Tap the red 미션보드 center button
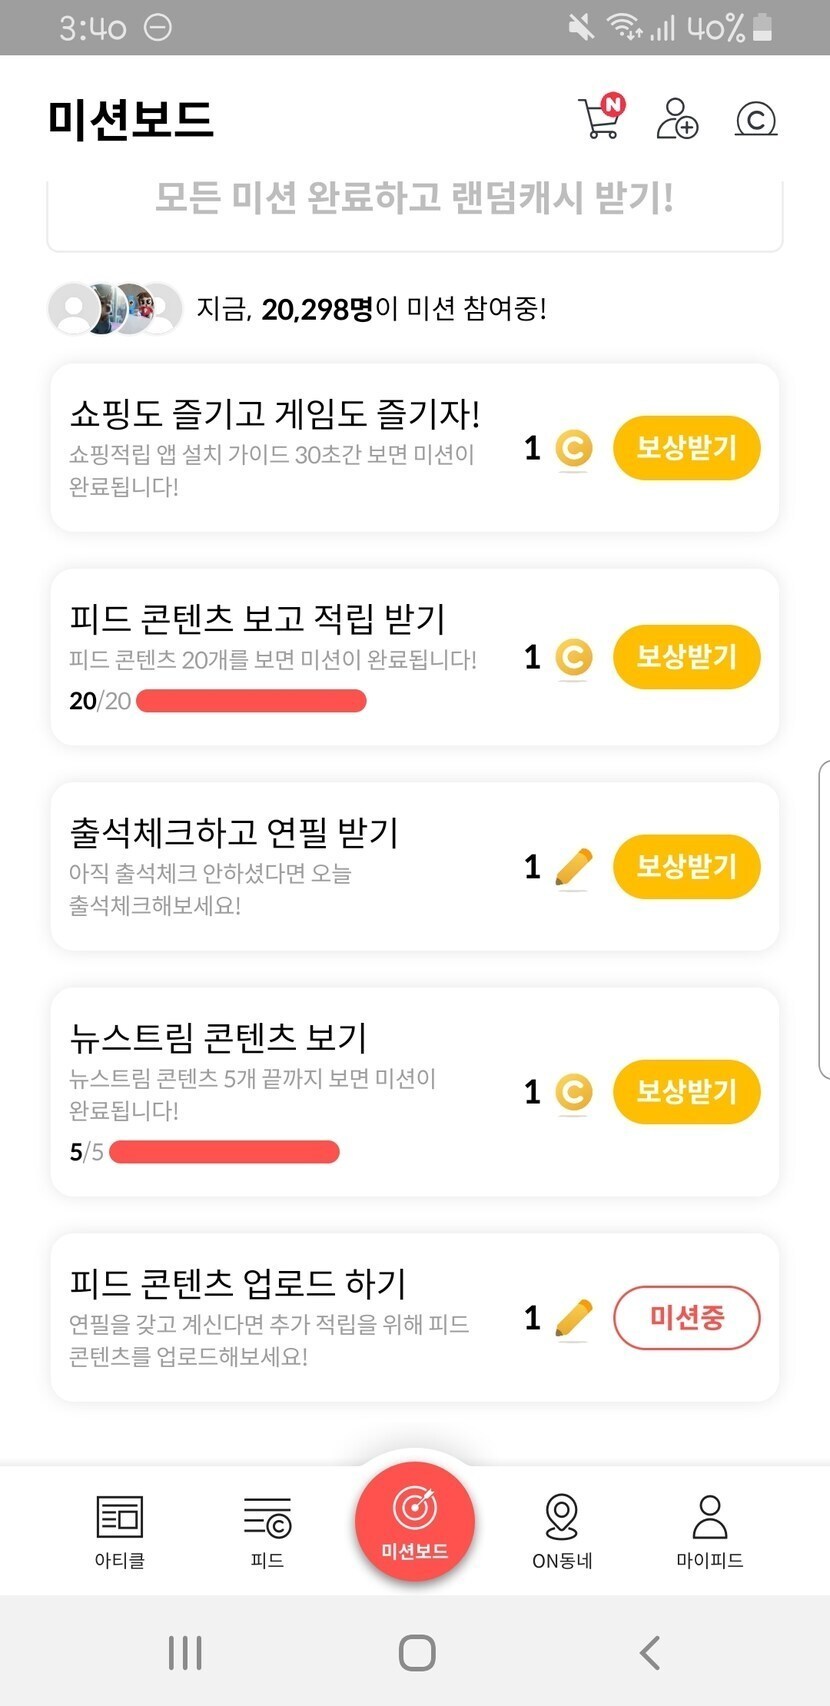Screen dimensions: 830x1706 coord(414,1520)
